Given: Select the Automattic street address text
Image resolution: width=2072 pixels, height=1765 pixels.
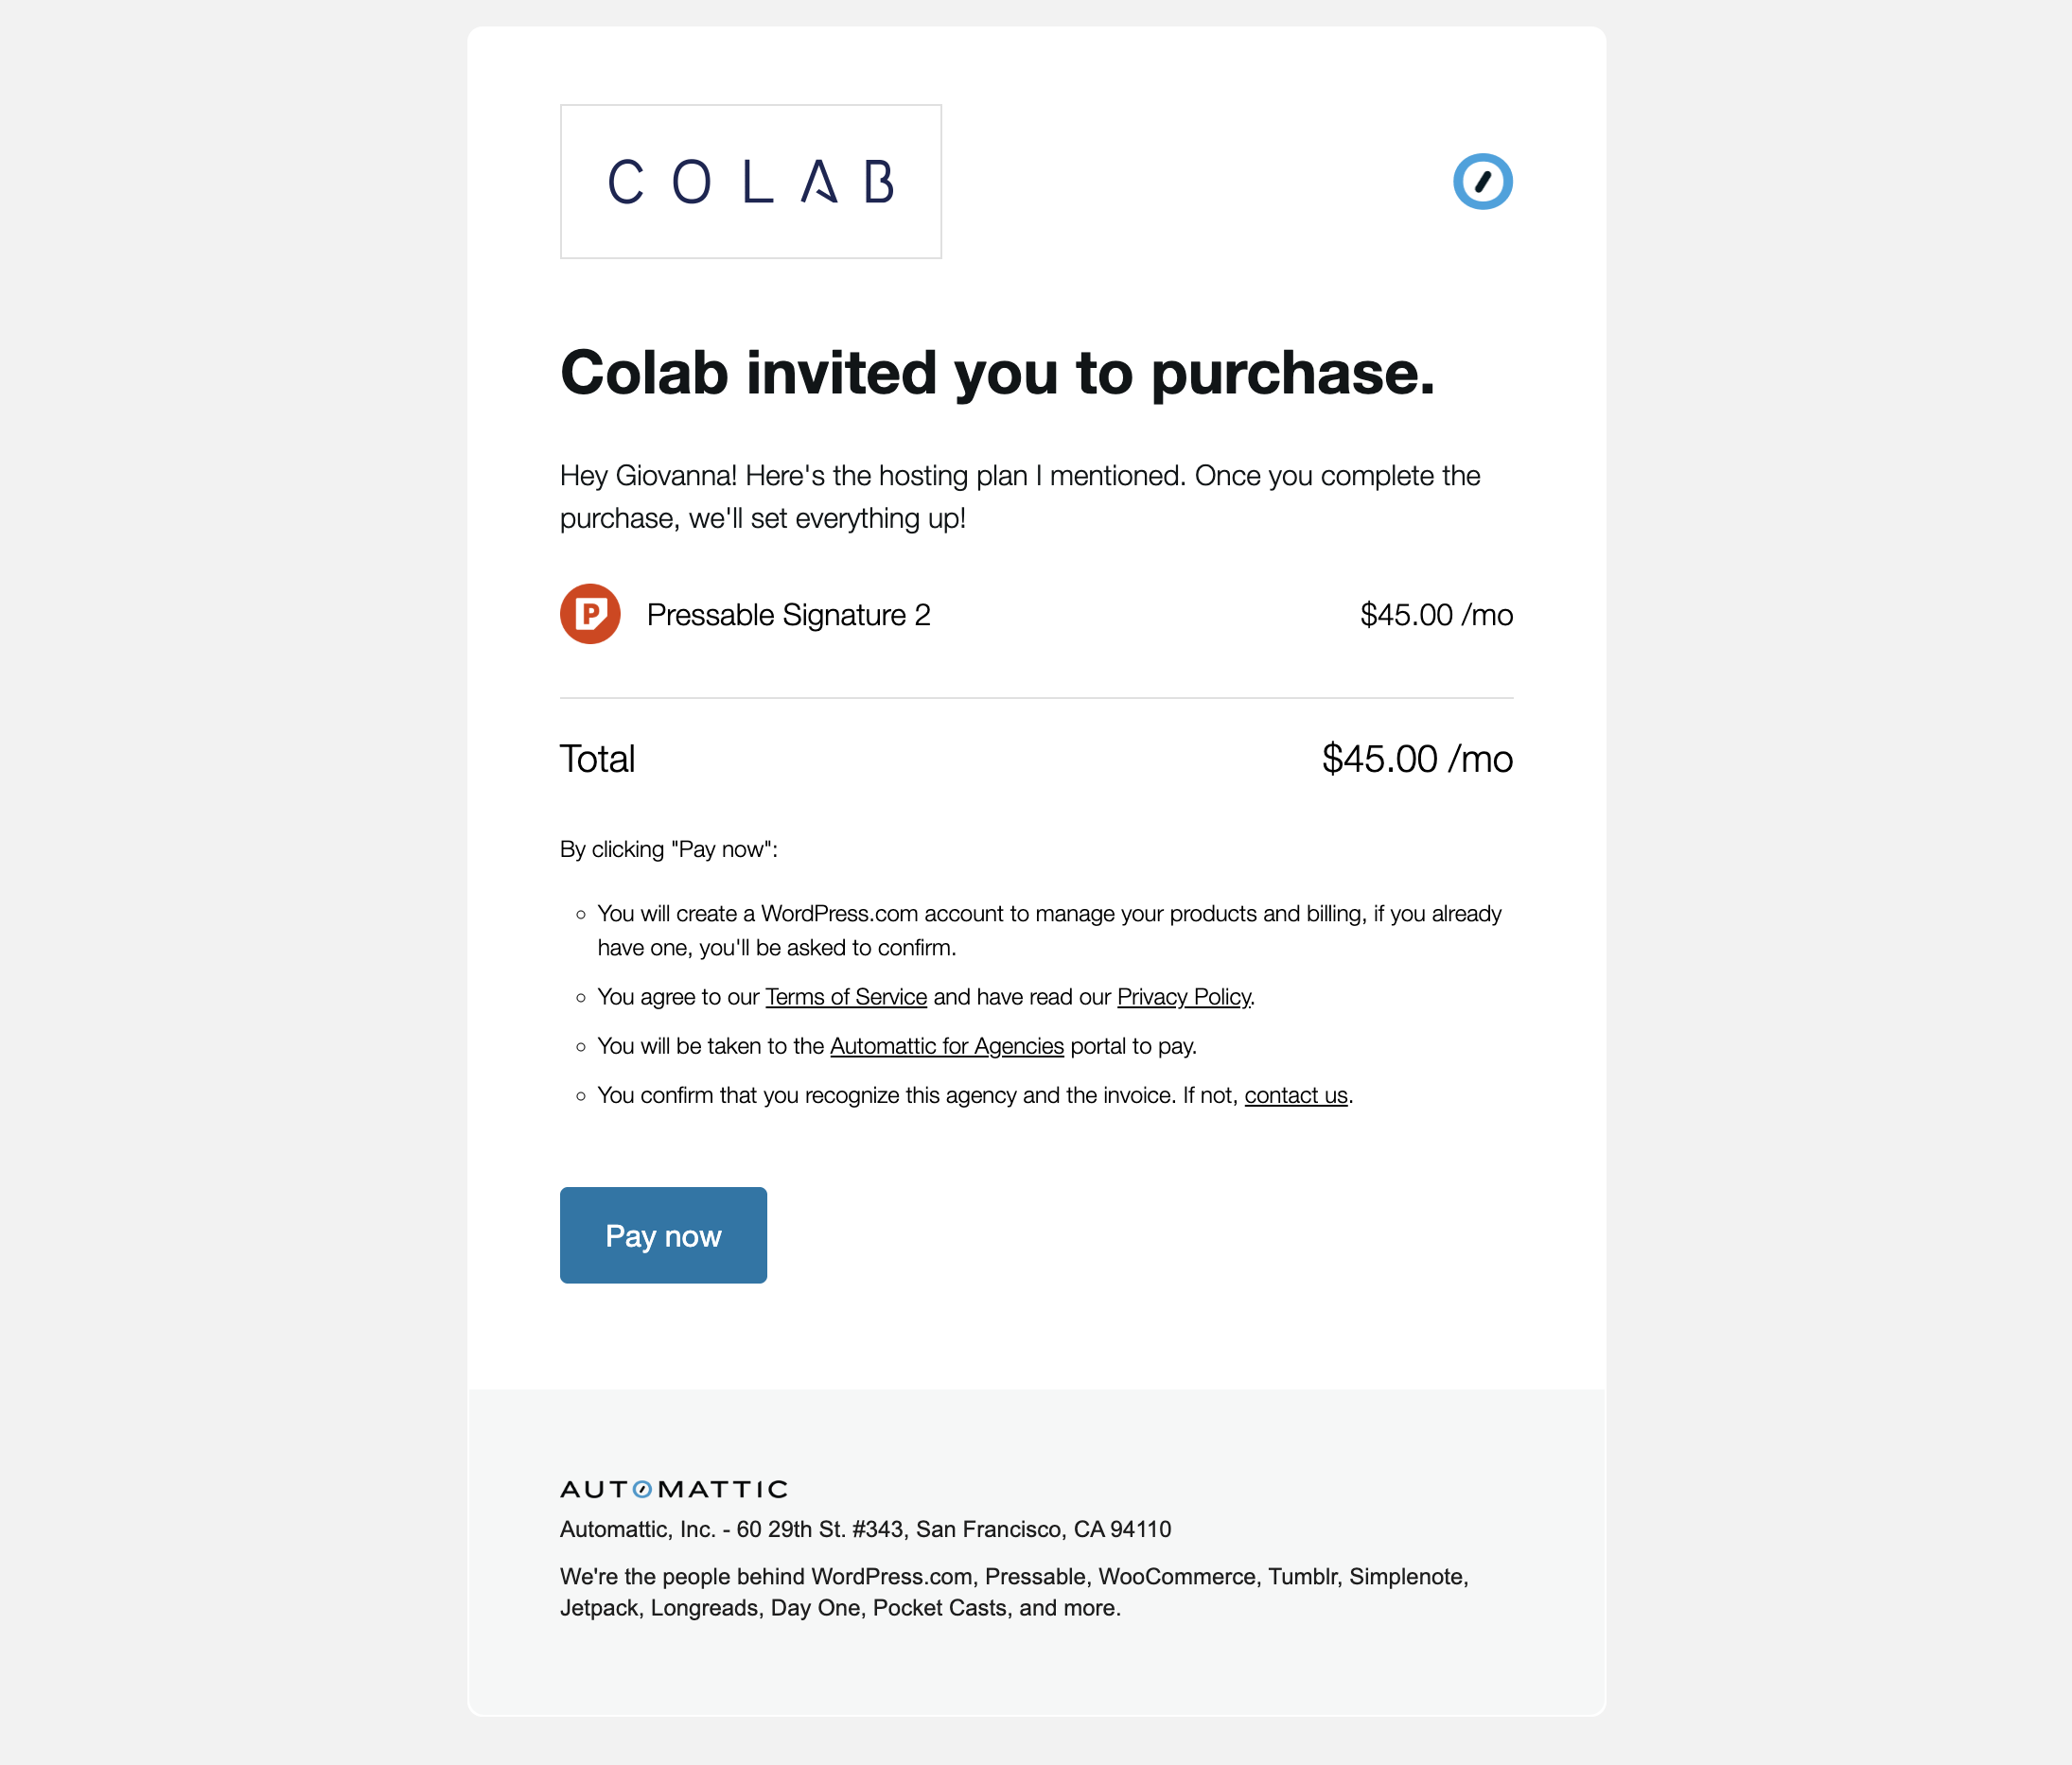Looking at the screenshot, I should pyautogui.click(x=865, y=1528).
